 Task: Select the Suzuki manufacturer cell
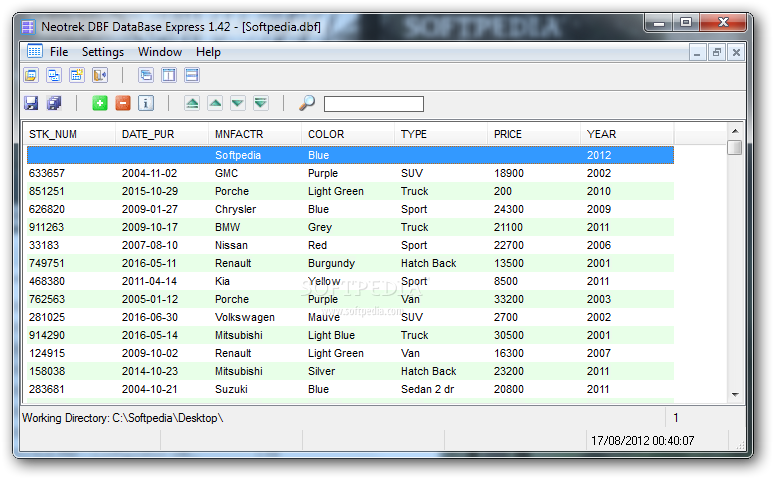pyautogui.click(x=232, y=390)
